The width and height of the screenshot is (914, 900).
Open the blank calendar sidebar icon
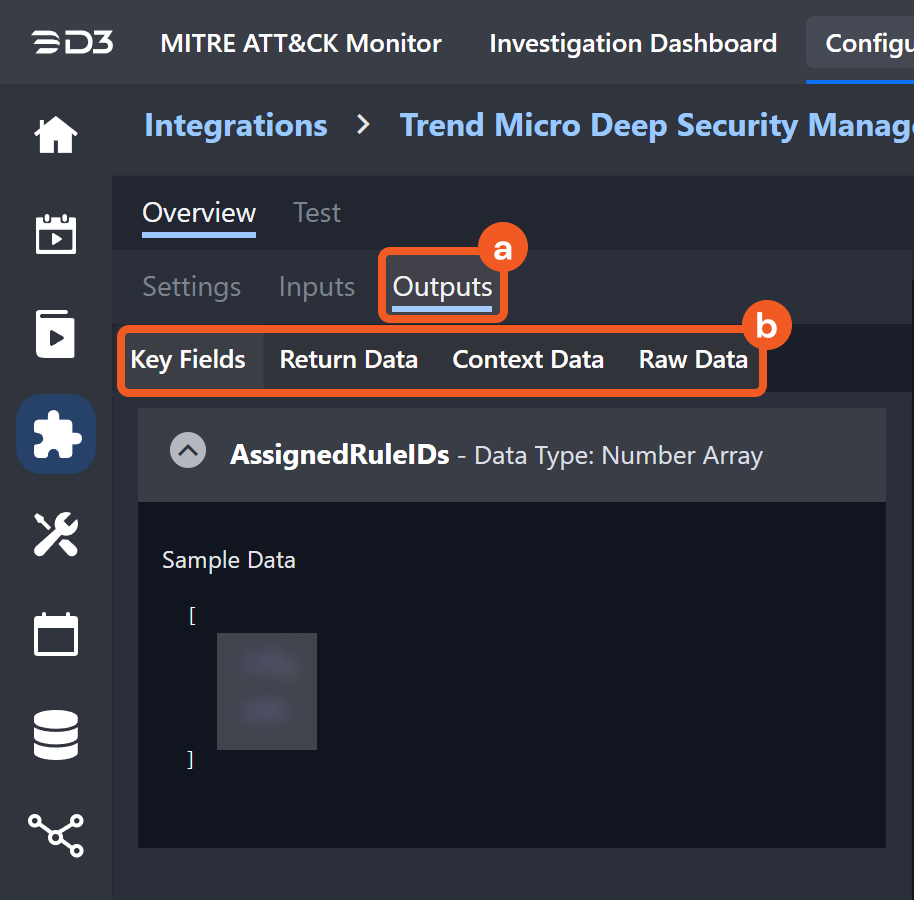click(x=56, y=634)
